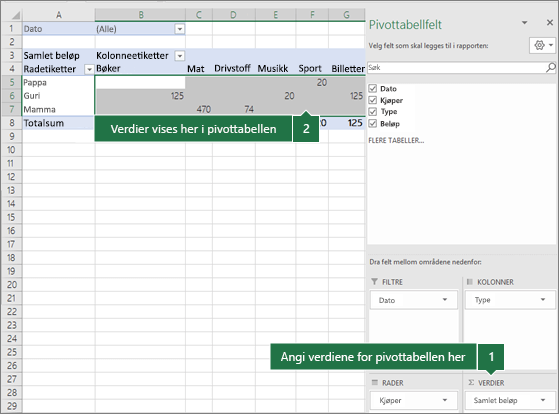Open the Pivottabellfelt pane options arrow
Viewport: 559px width, 414px height.
(x=524, y=22)
